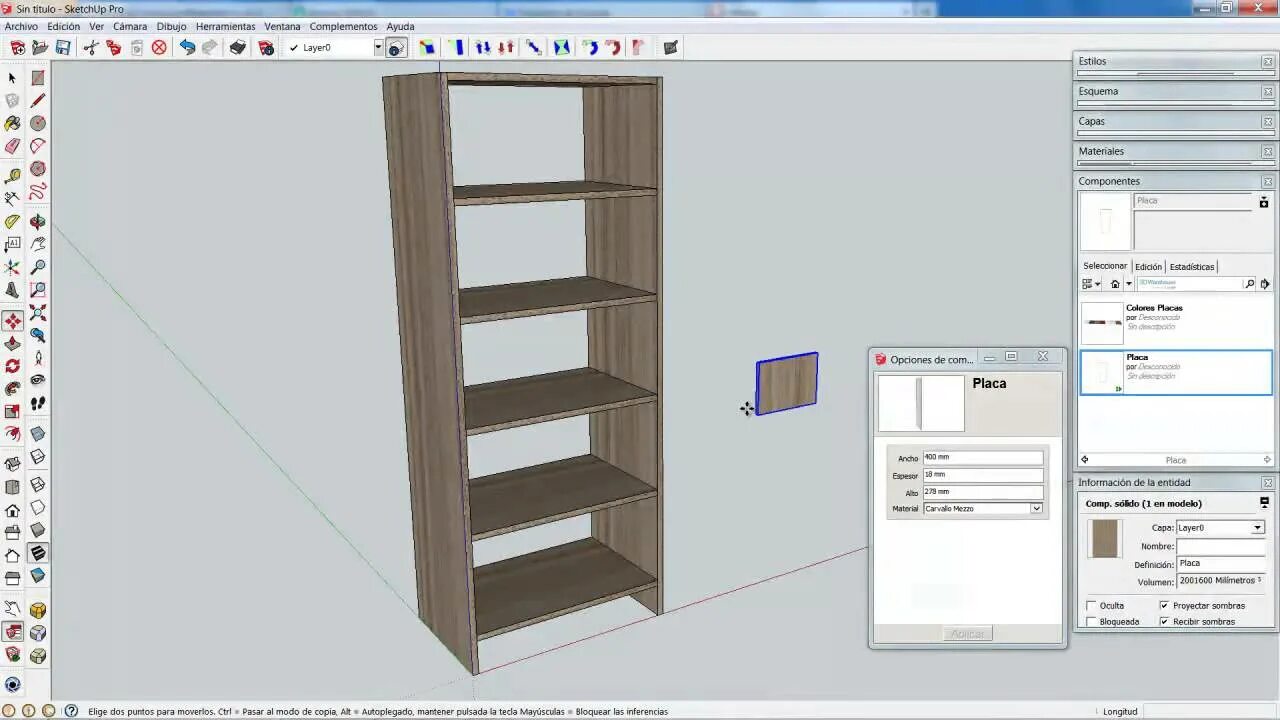Click the house In Model icon
Viewport: 1280px width, 720px height.
pos(1115,284)
